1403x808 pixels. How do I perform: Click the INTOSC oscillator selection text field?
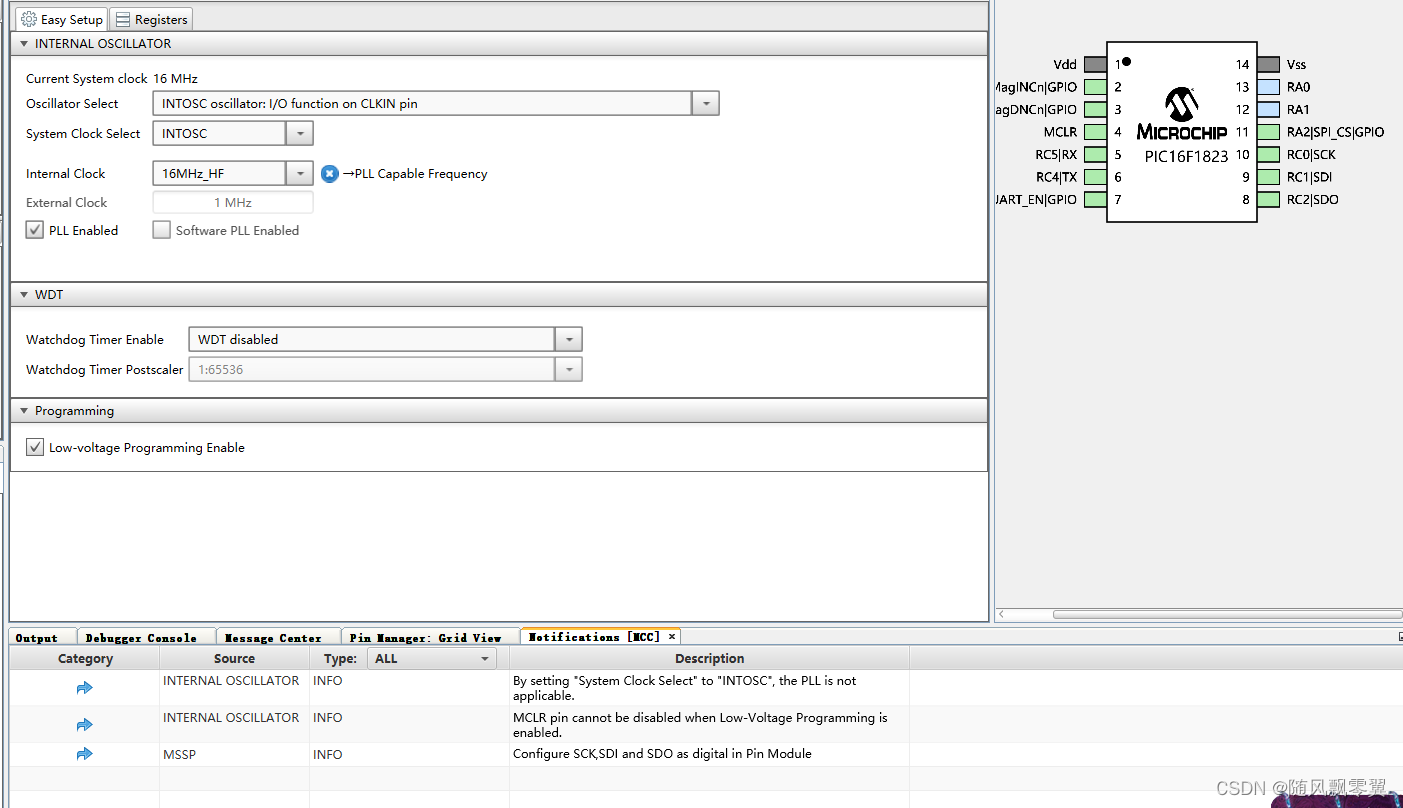pyautogui.click(x=421, y=104)
